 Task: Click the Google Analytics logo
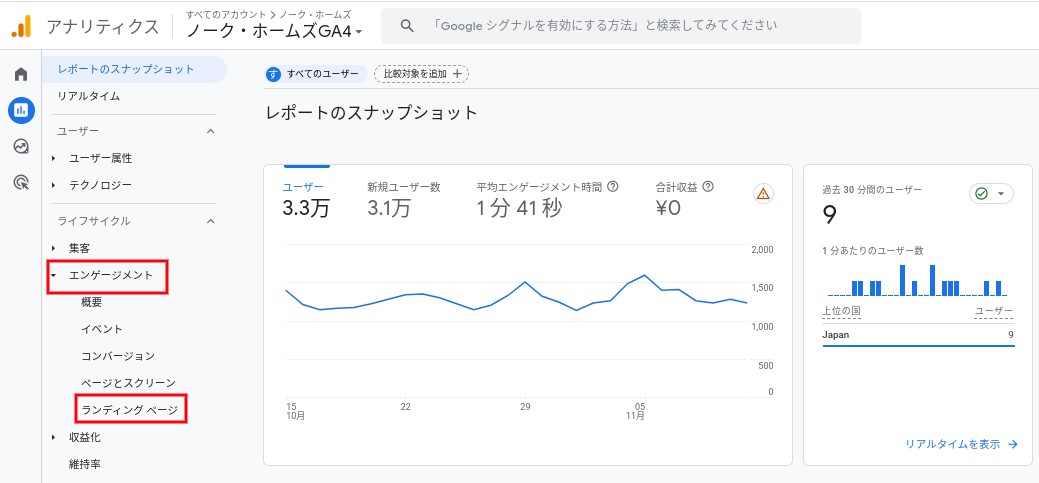21,26
